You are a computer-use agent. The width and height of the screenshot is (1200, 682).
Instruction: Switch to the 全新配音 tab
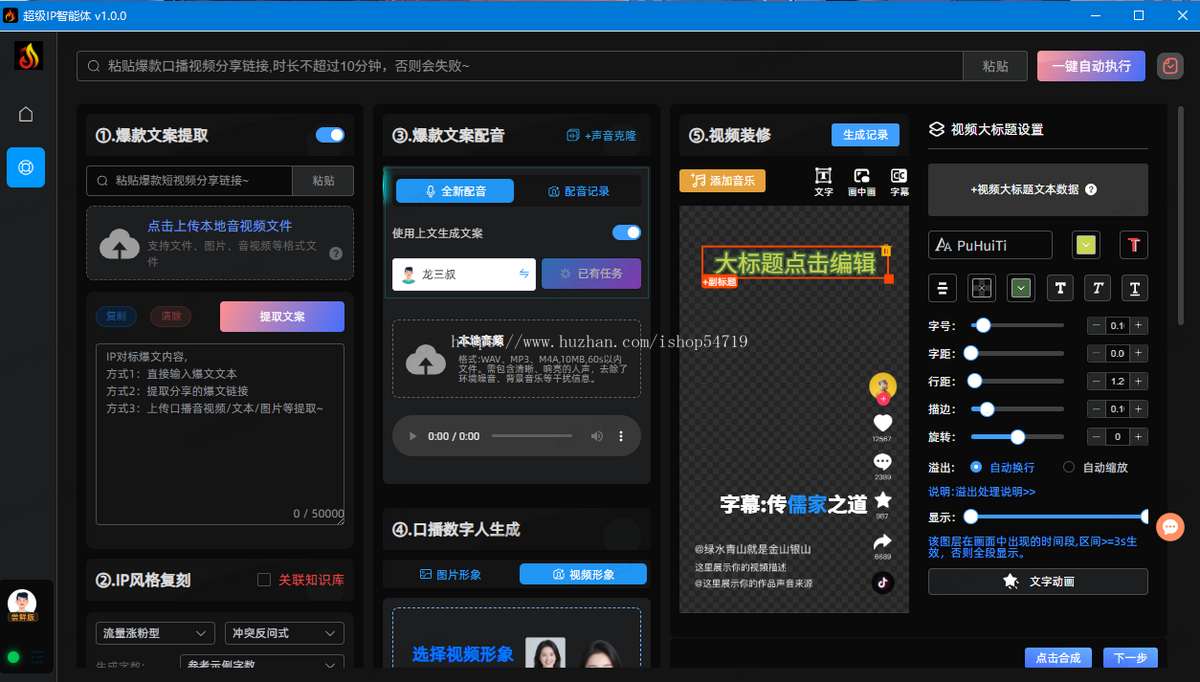pyautogui.click(x=455, y=191)
